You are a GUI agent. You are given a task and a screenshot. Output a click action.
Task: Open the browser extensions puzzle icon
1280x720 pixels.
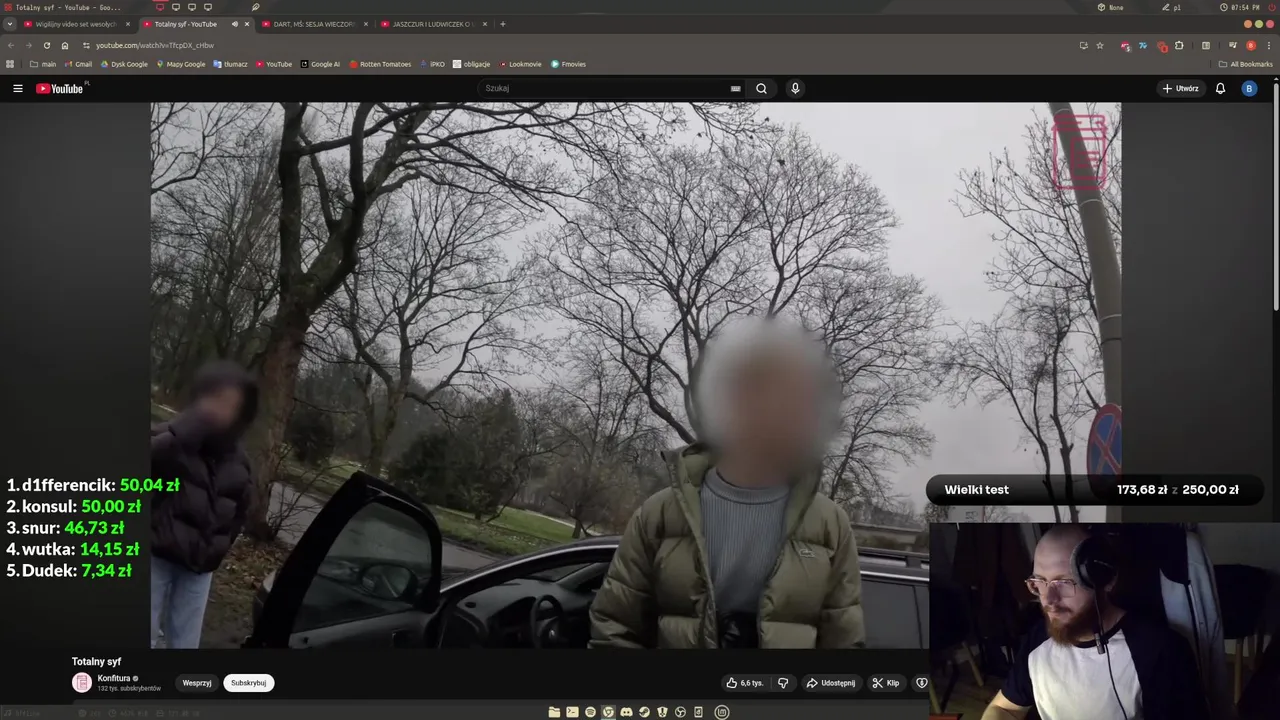[1179, 45]
